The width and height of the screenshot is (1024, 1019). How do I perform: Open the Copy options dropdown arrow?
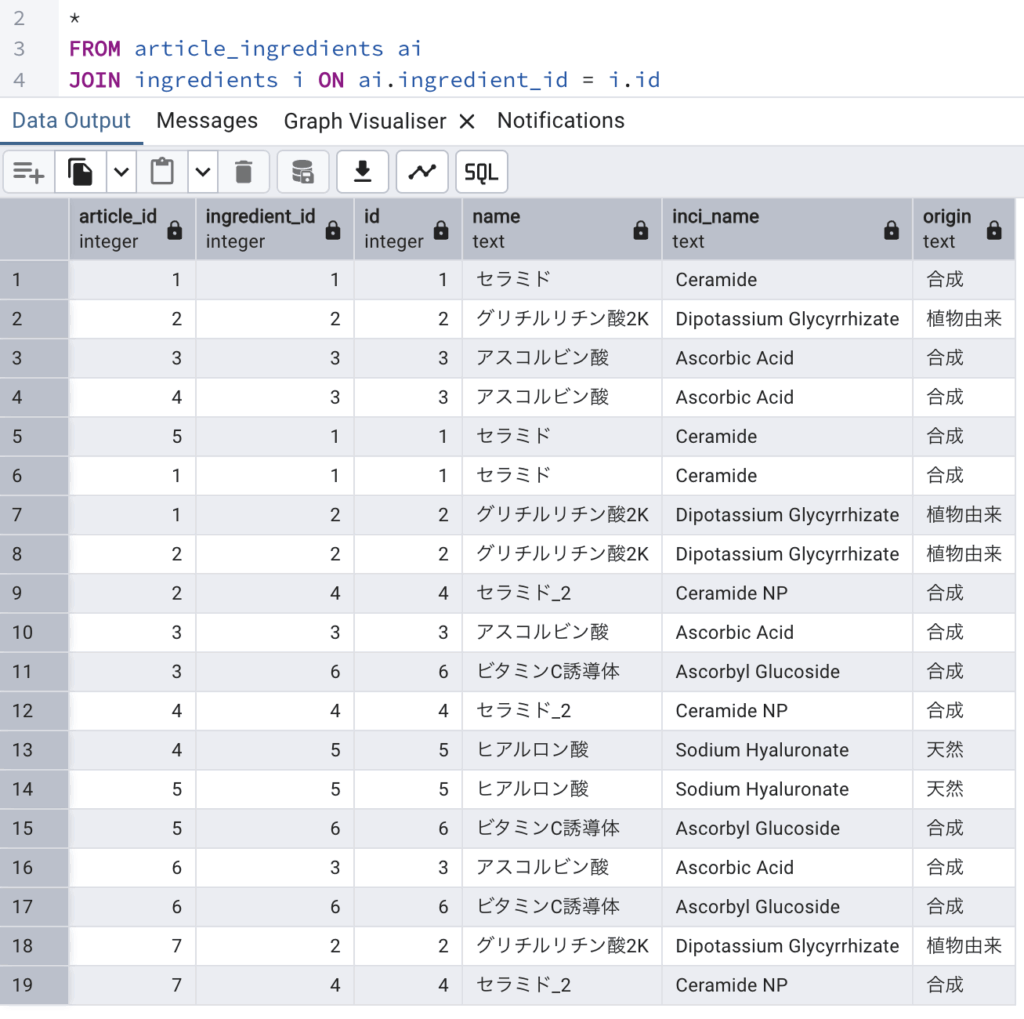tap(121, 172)
